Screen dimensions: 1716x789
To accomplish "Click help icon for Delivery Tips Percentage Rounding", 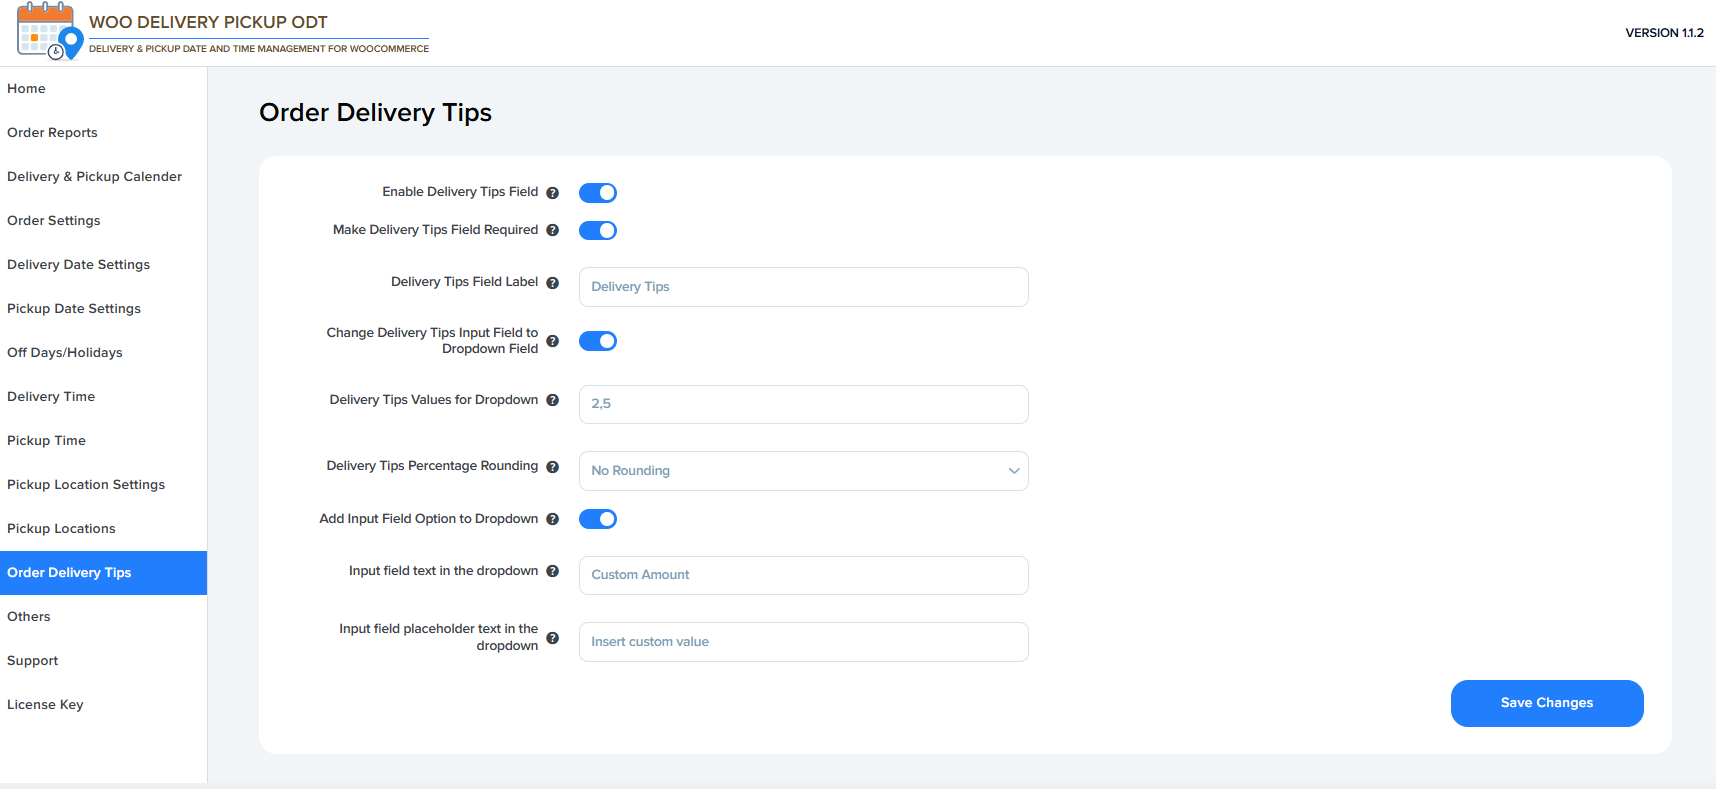I will pyautogui.click(x=552, y=467).
